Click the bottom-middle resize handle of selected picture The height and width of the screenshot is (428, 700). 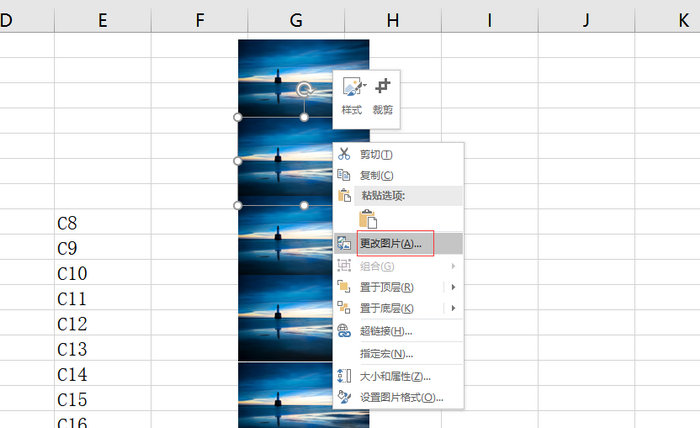coord(304,205)
